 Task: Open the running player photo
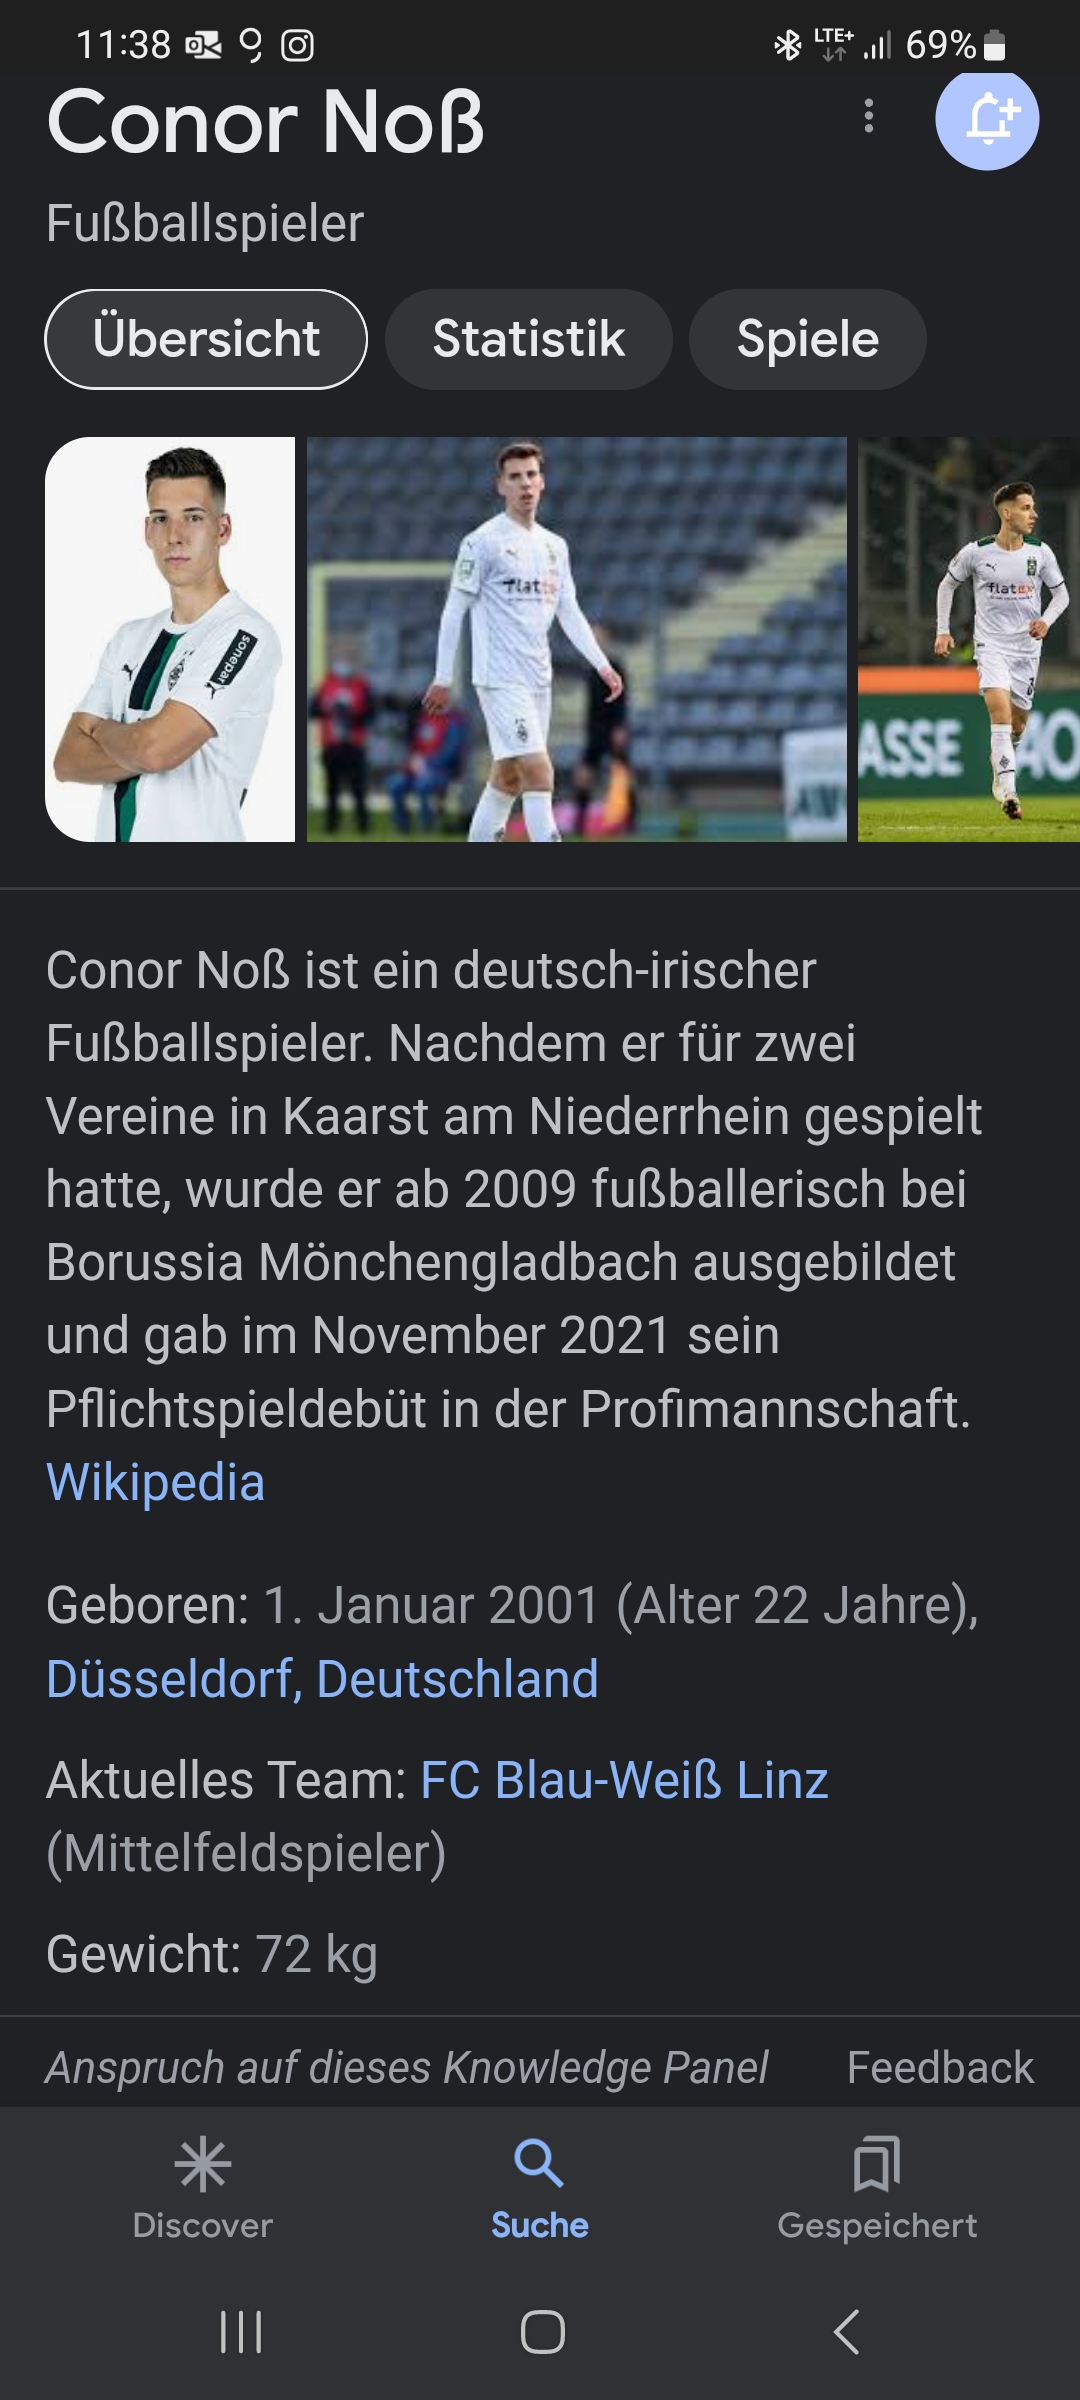[x=969, y=639]
